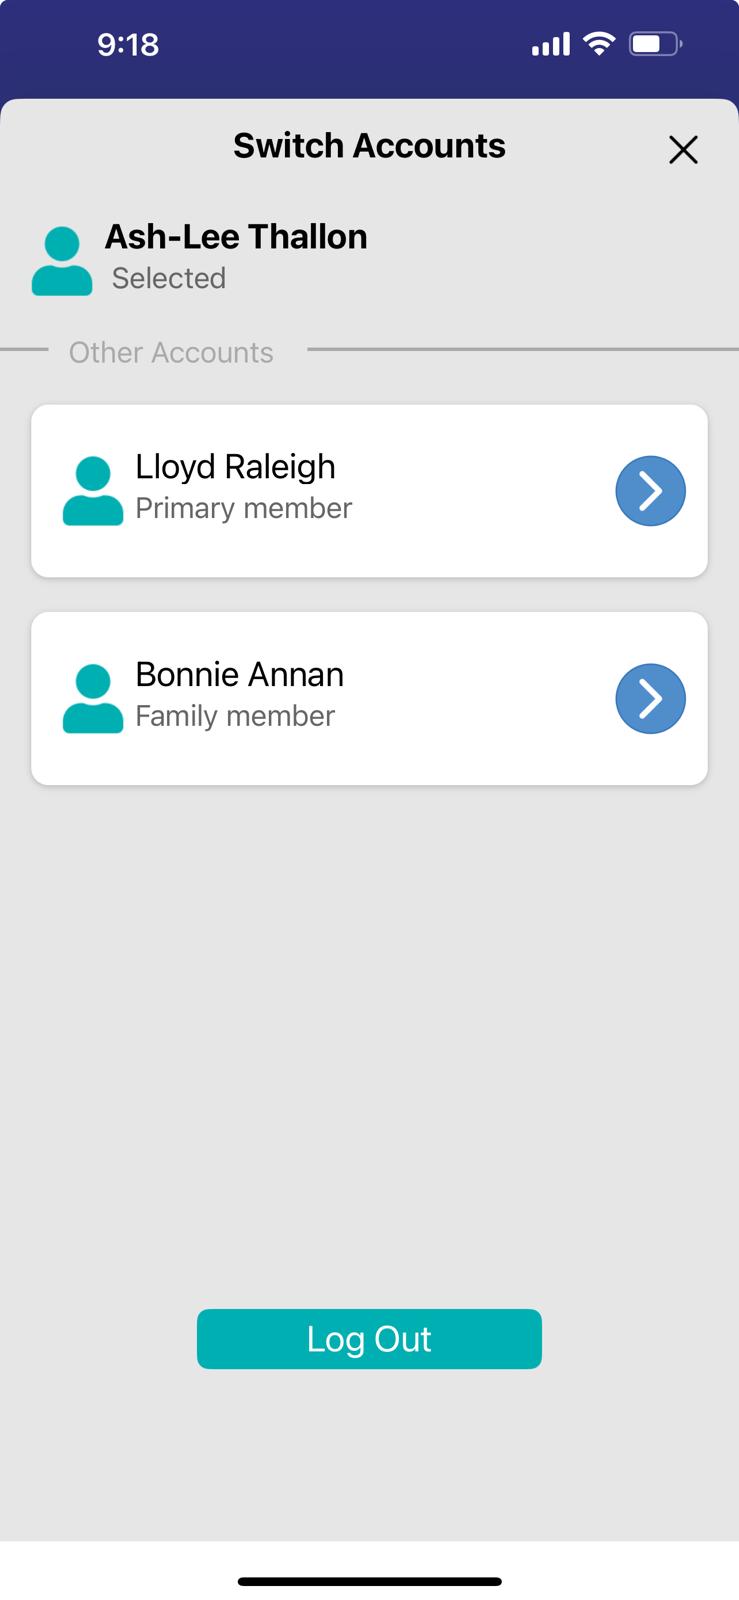
Task: Tap the home indicator bar
Action: [369, 1582]
